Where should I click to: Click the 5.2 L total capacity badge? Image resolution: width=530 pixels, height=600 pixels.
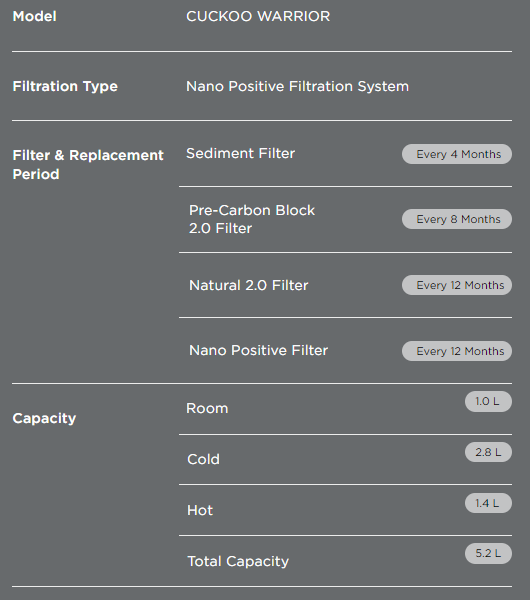[488, 553]
